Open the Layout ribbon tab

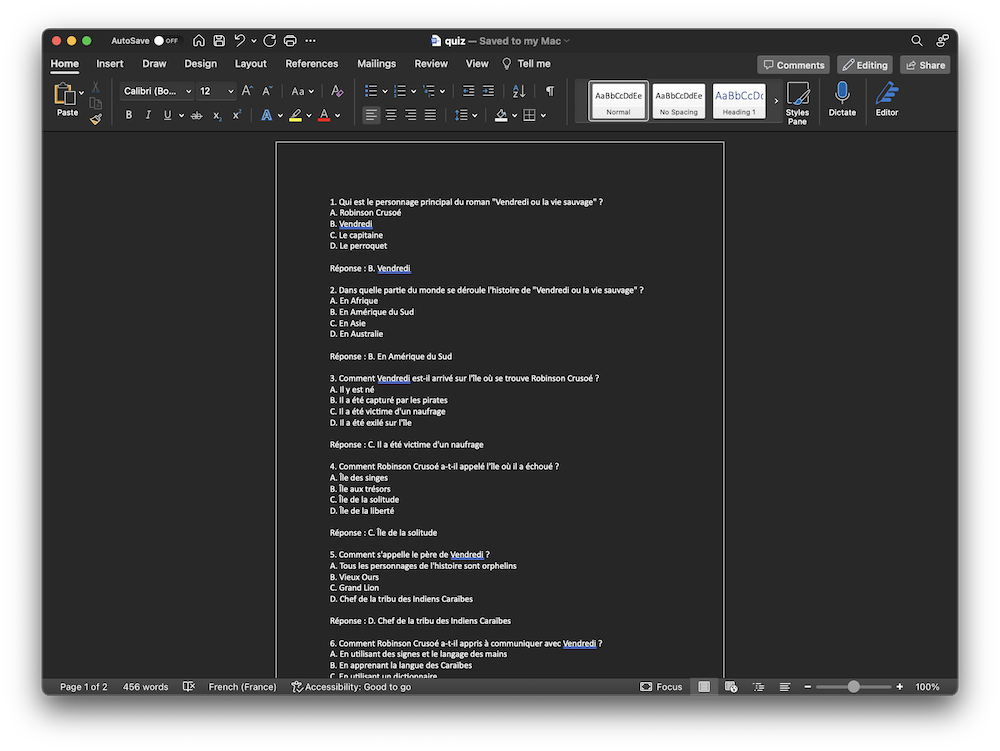tap(250, 64)
